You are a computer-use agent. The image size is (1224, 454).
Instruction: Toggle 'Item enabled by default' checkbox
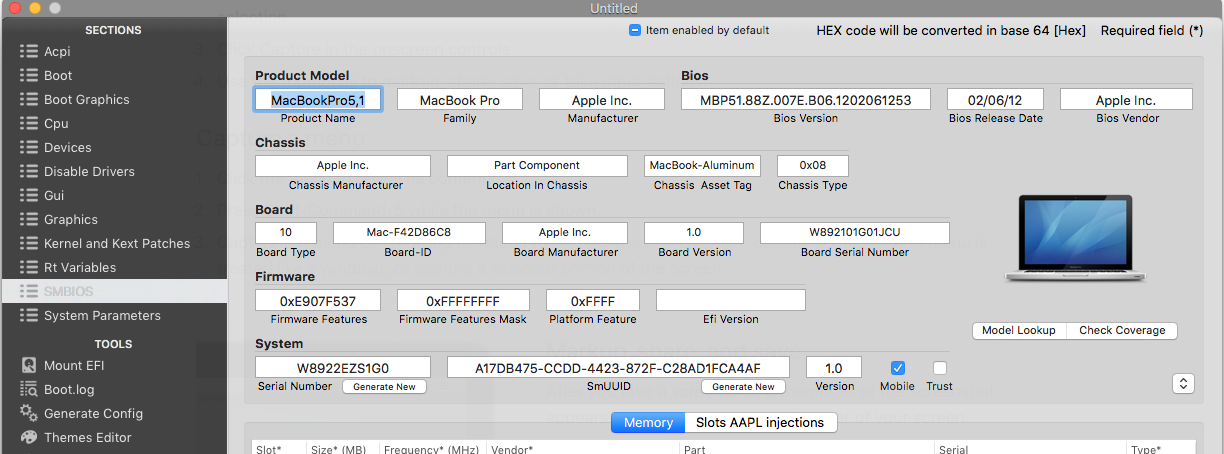coord(634,30)
